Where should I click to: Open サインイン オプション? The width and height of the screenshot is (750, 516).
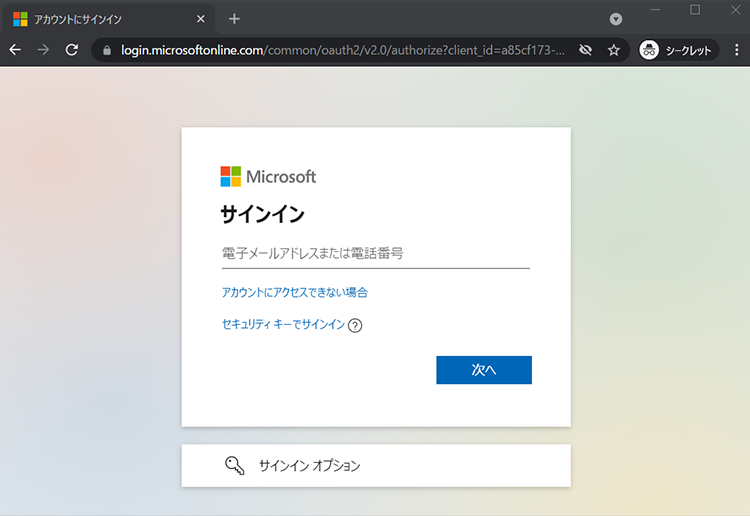(x=376, y=465)
